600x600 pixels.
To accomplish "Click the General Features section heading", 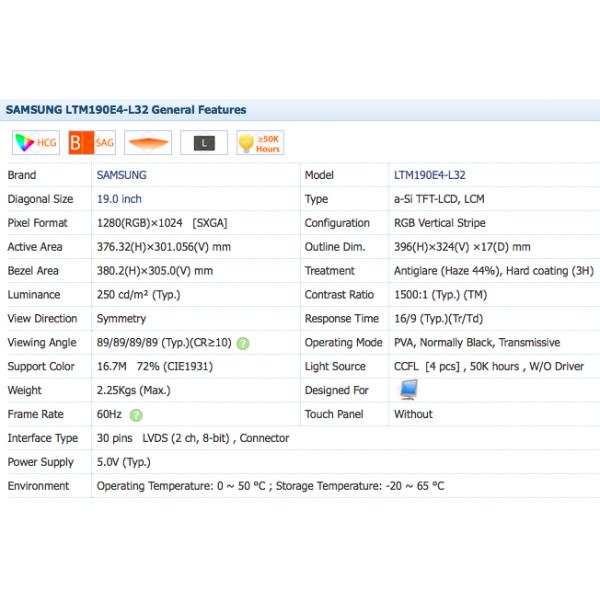I will [x=126, y=109].
